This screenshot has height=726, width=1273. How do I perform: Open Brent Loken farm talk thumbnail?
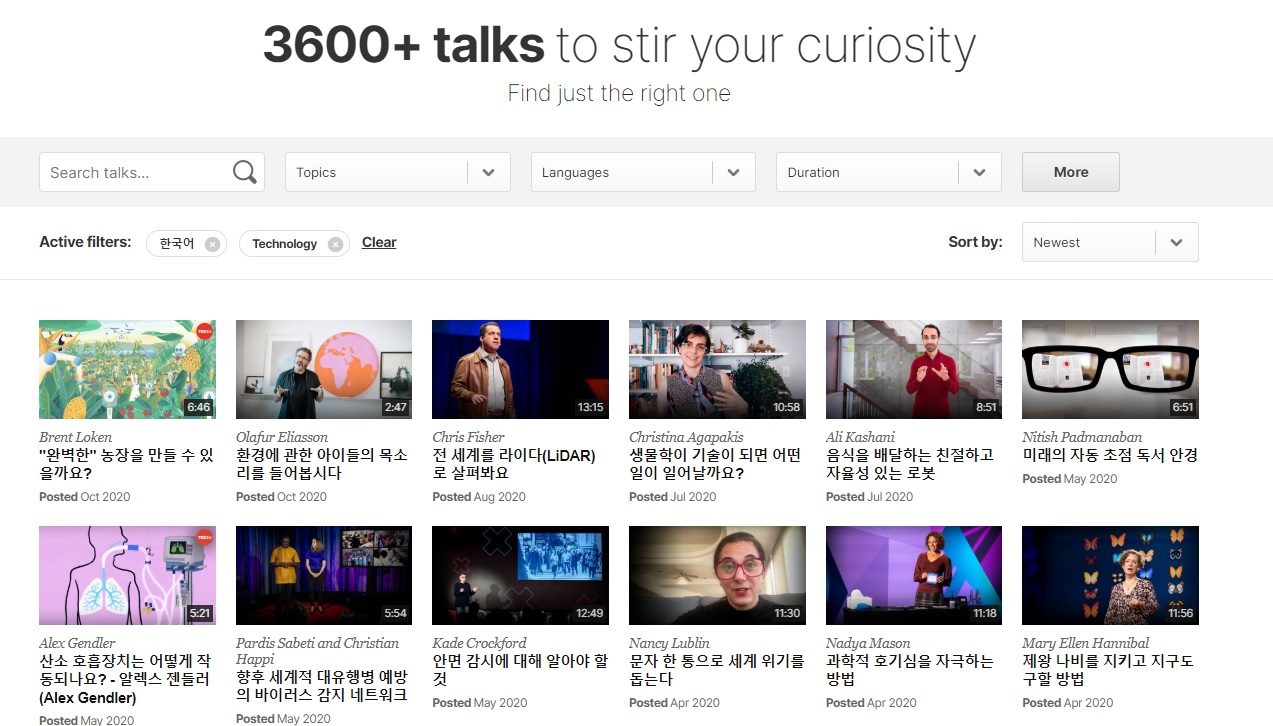127,369
